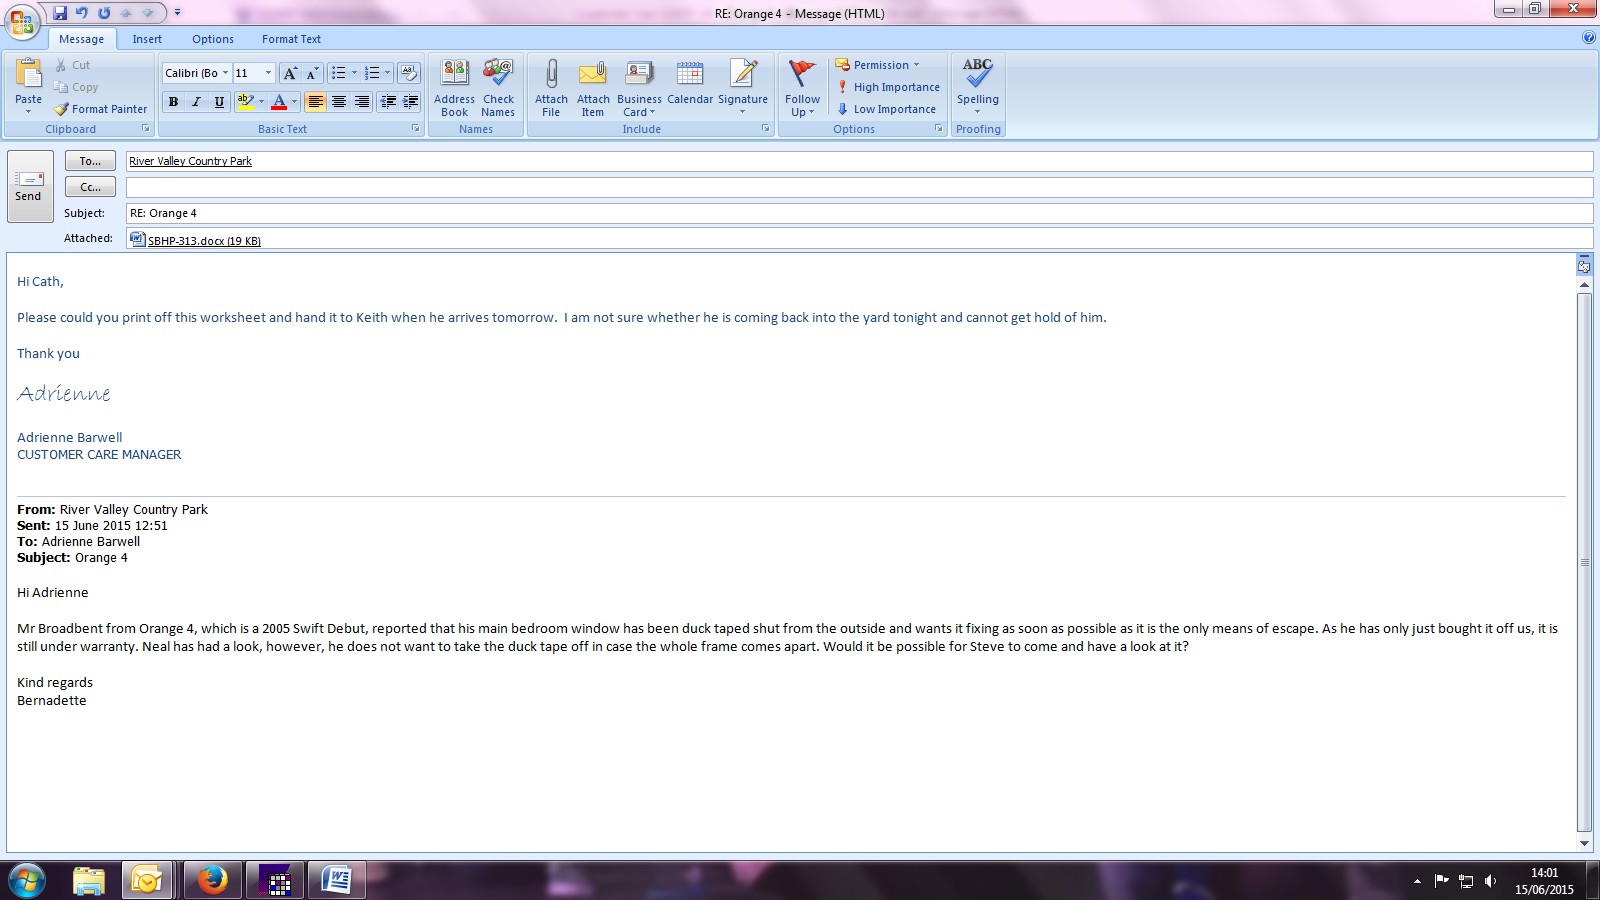Image resolution: width=1600 pixels, height=900 pixels.
Task: Open the Business Card menu
Action: click(639, 88)
